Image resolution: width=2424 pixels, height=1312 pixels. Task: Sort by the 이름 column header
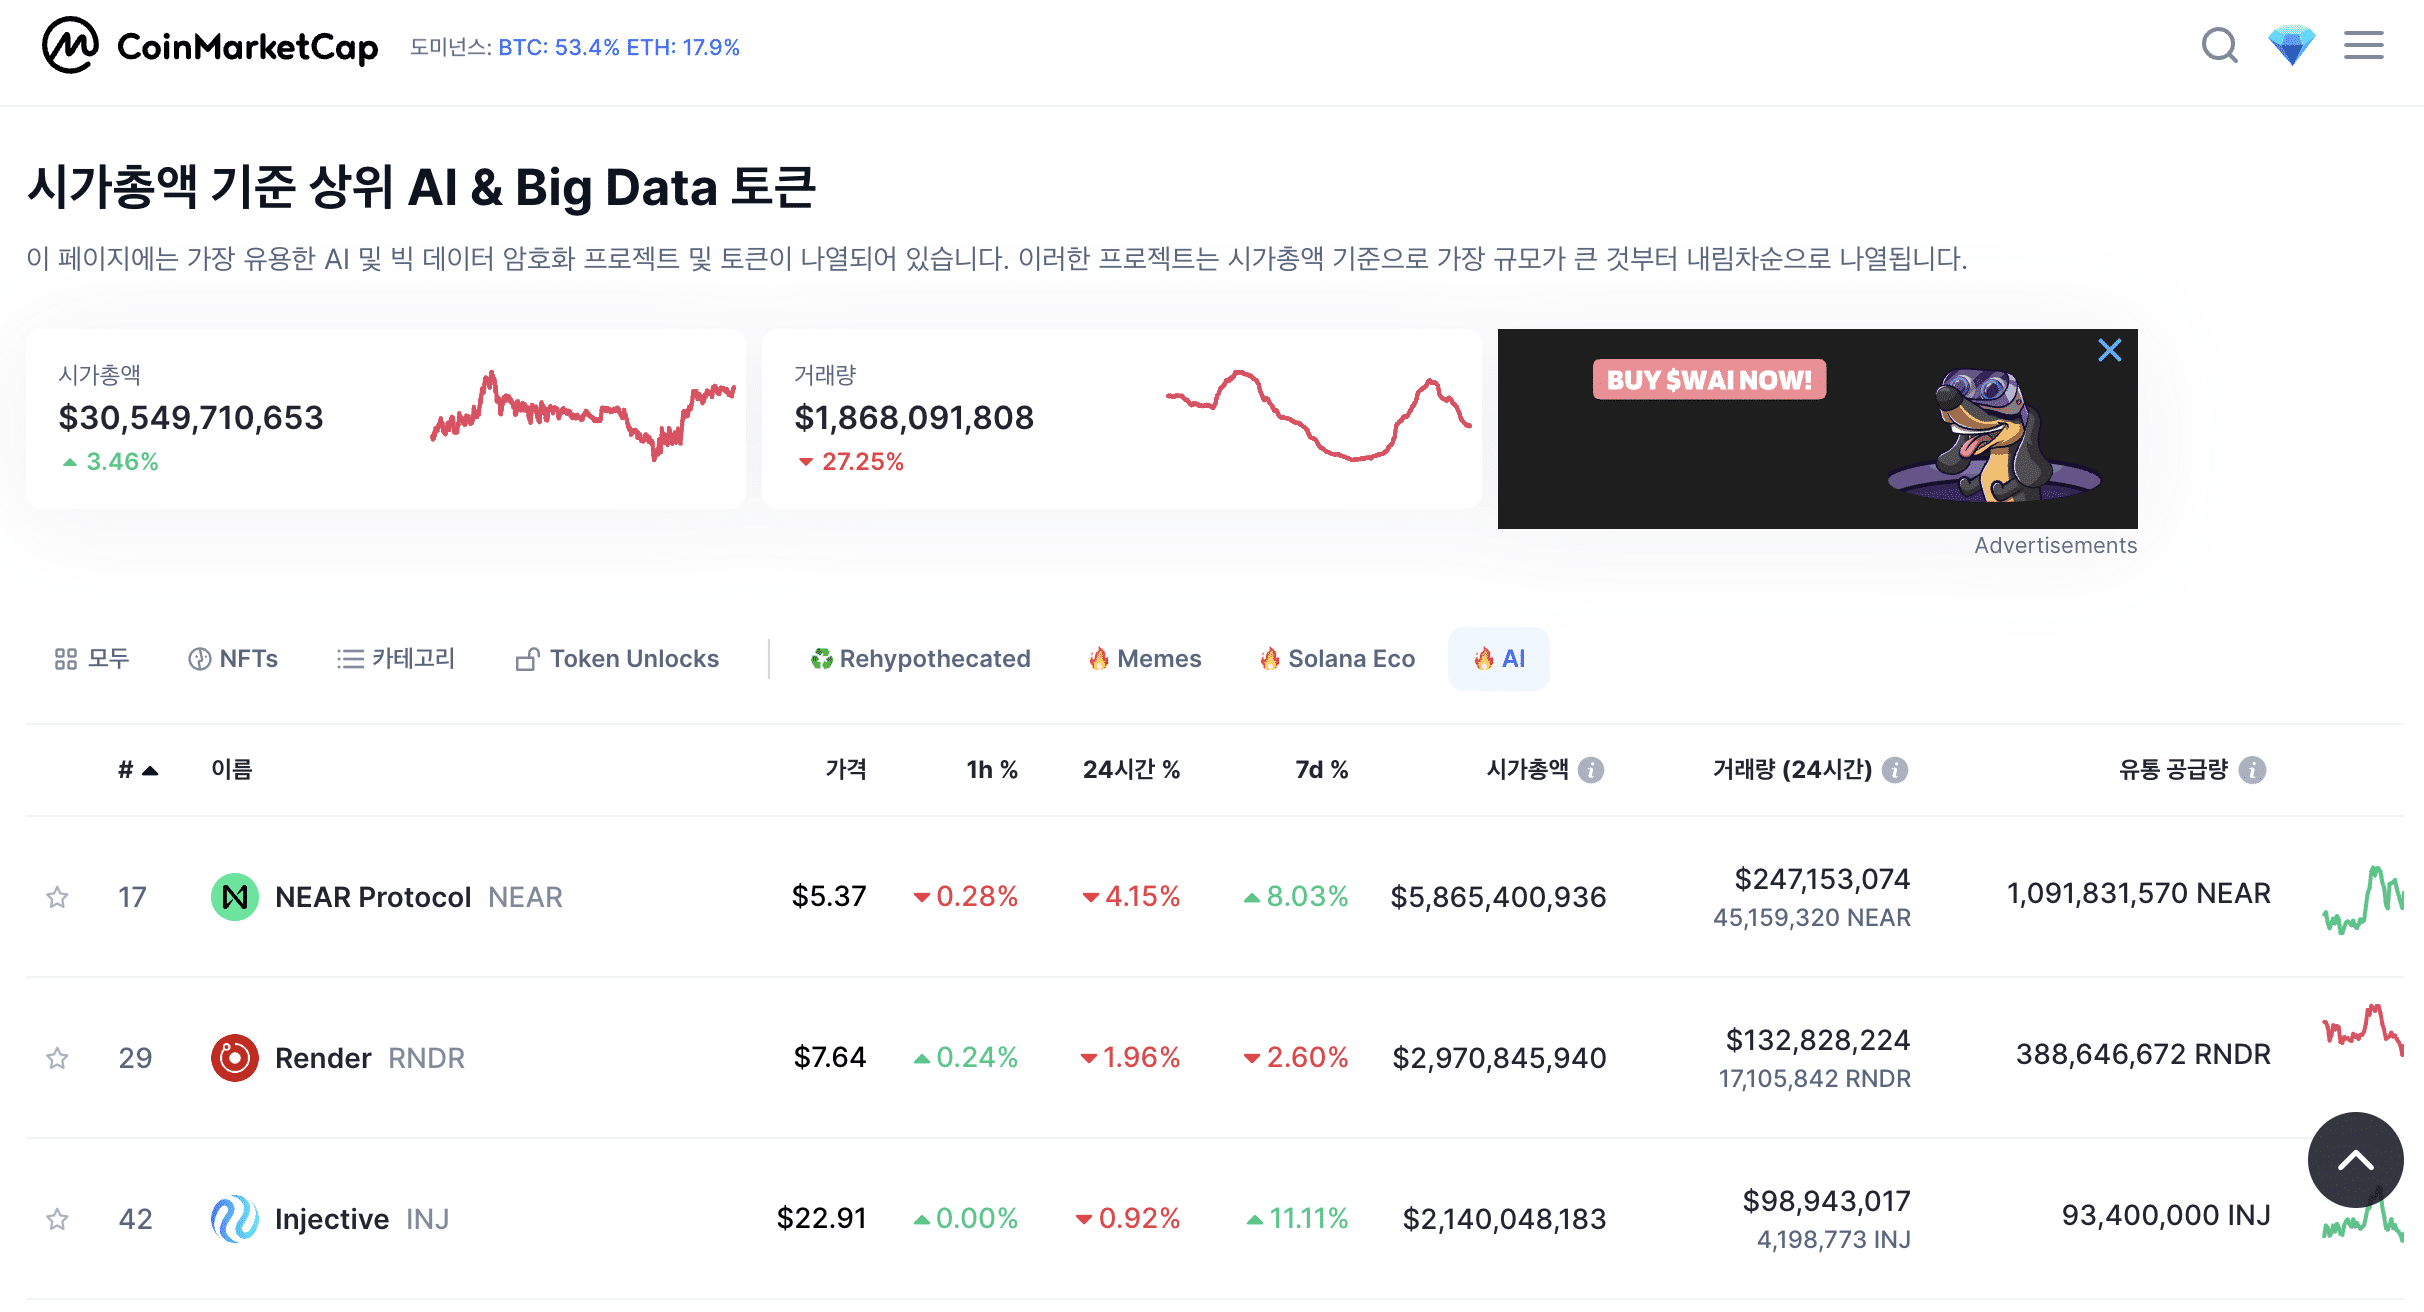coord(232,770)
